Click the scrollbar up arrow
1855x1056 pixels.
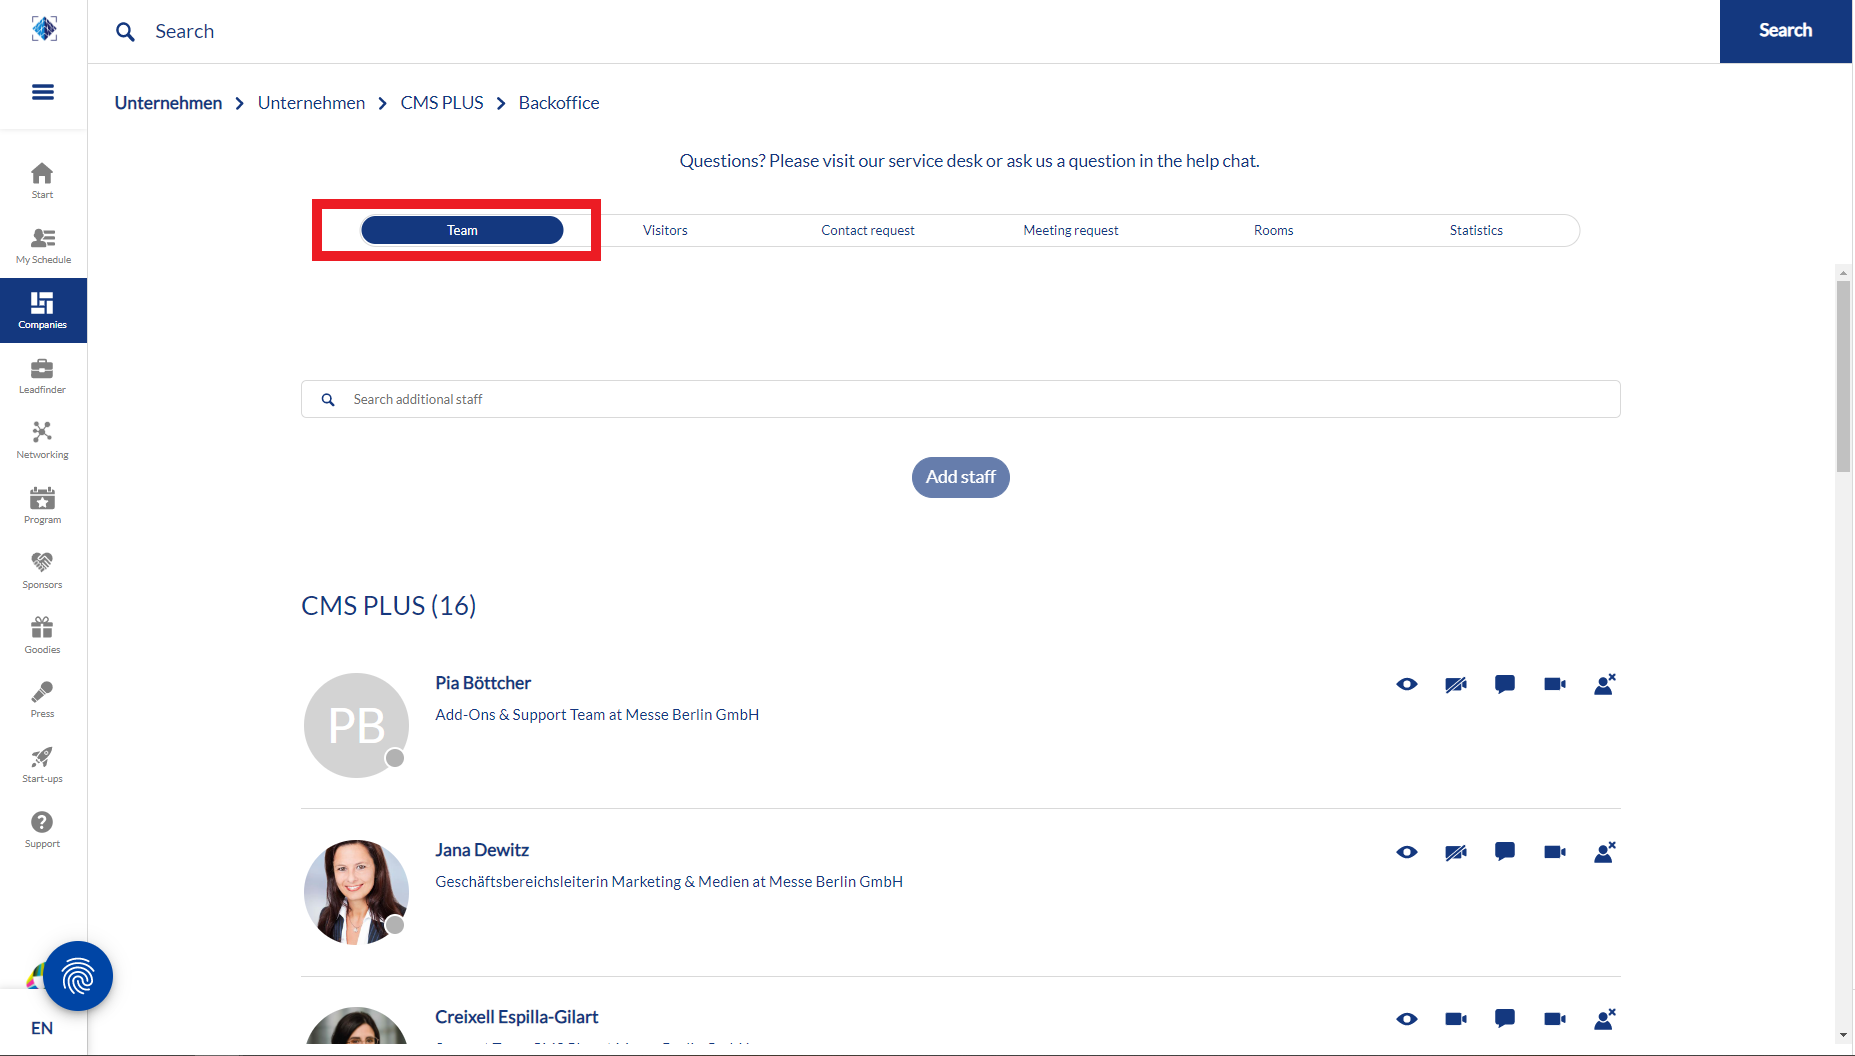coord(1843,272)
